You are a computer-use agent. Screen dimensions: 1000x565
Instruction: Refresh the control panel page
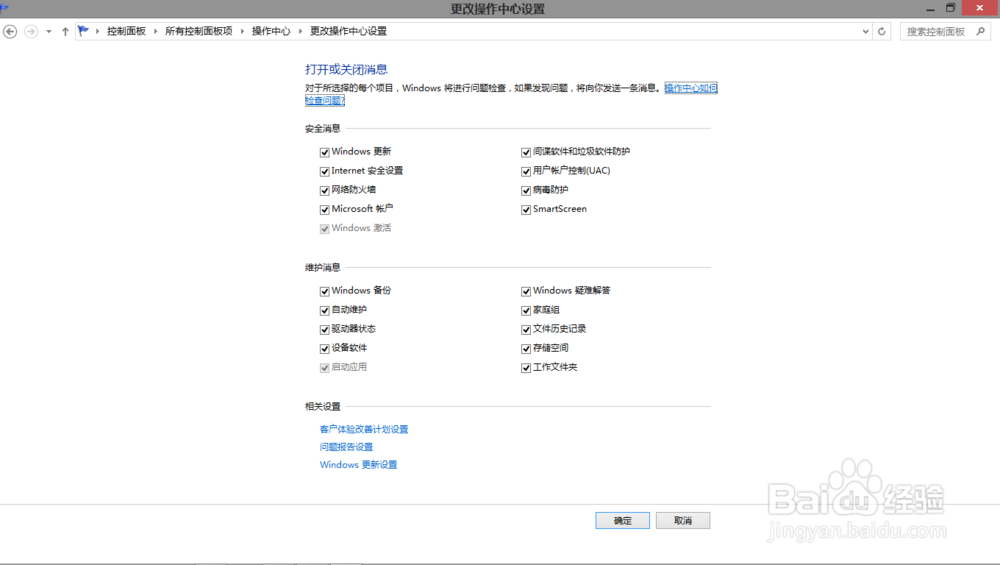(x=882, y=31)
